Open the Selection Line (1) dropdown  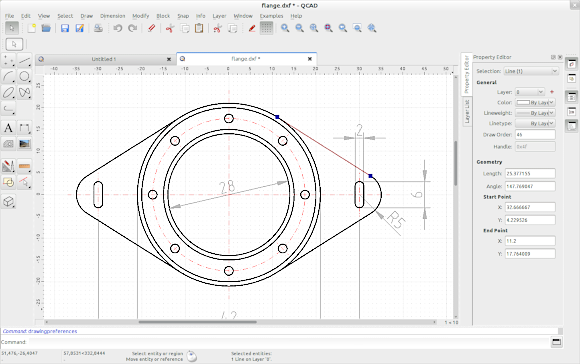pyautogui.click(x=531, y=71)
